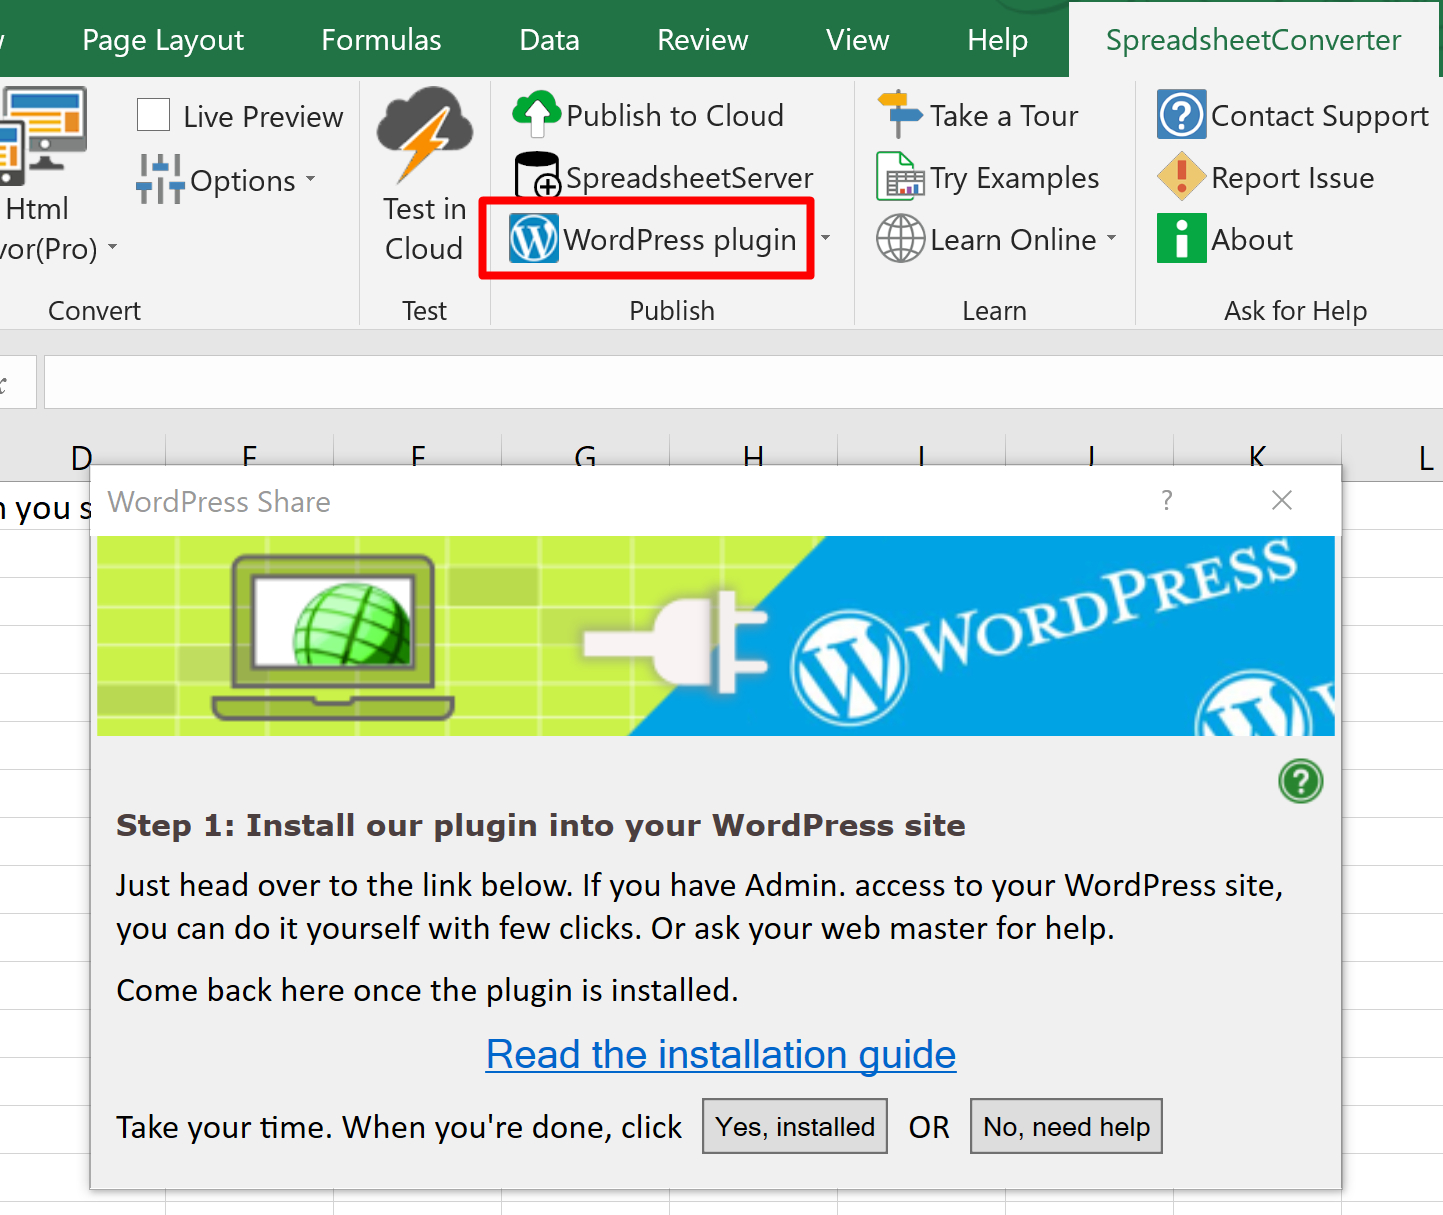This screenshot has width=1443, height=1215.
Task: Open the WordPress plugin dropdown arrow
Action: pyautogui.click(x=825, y=239)
